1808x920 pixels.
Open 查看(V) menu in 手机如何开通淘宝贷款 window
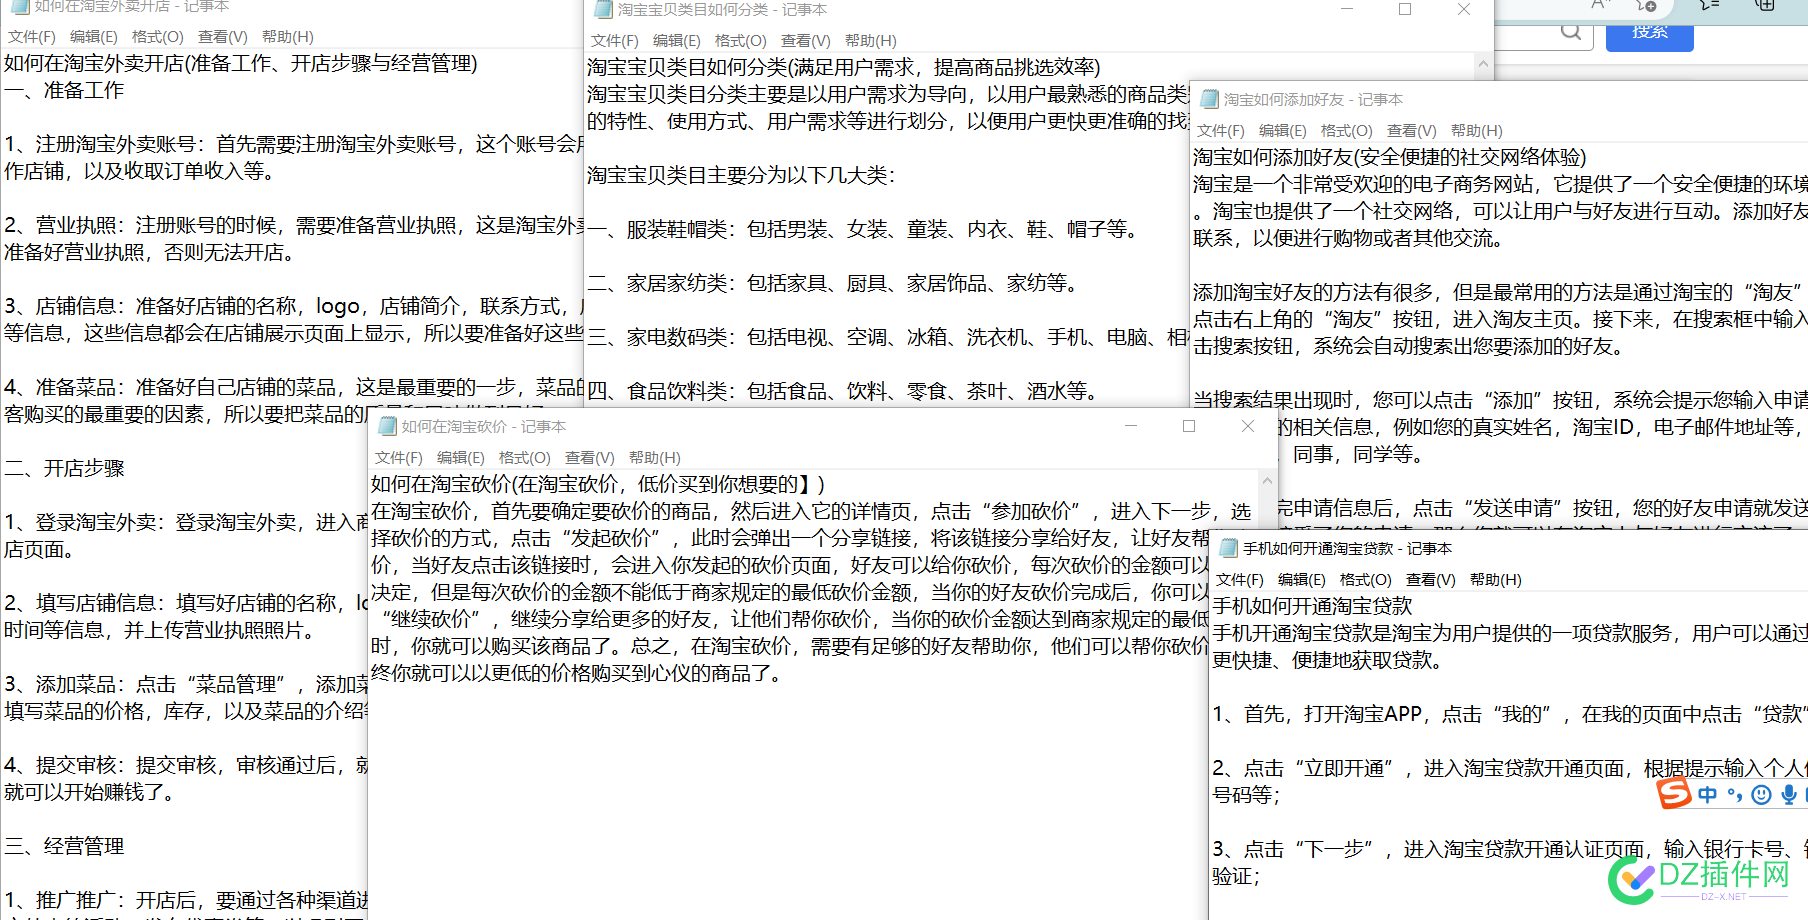coord(1430,580)
